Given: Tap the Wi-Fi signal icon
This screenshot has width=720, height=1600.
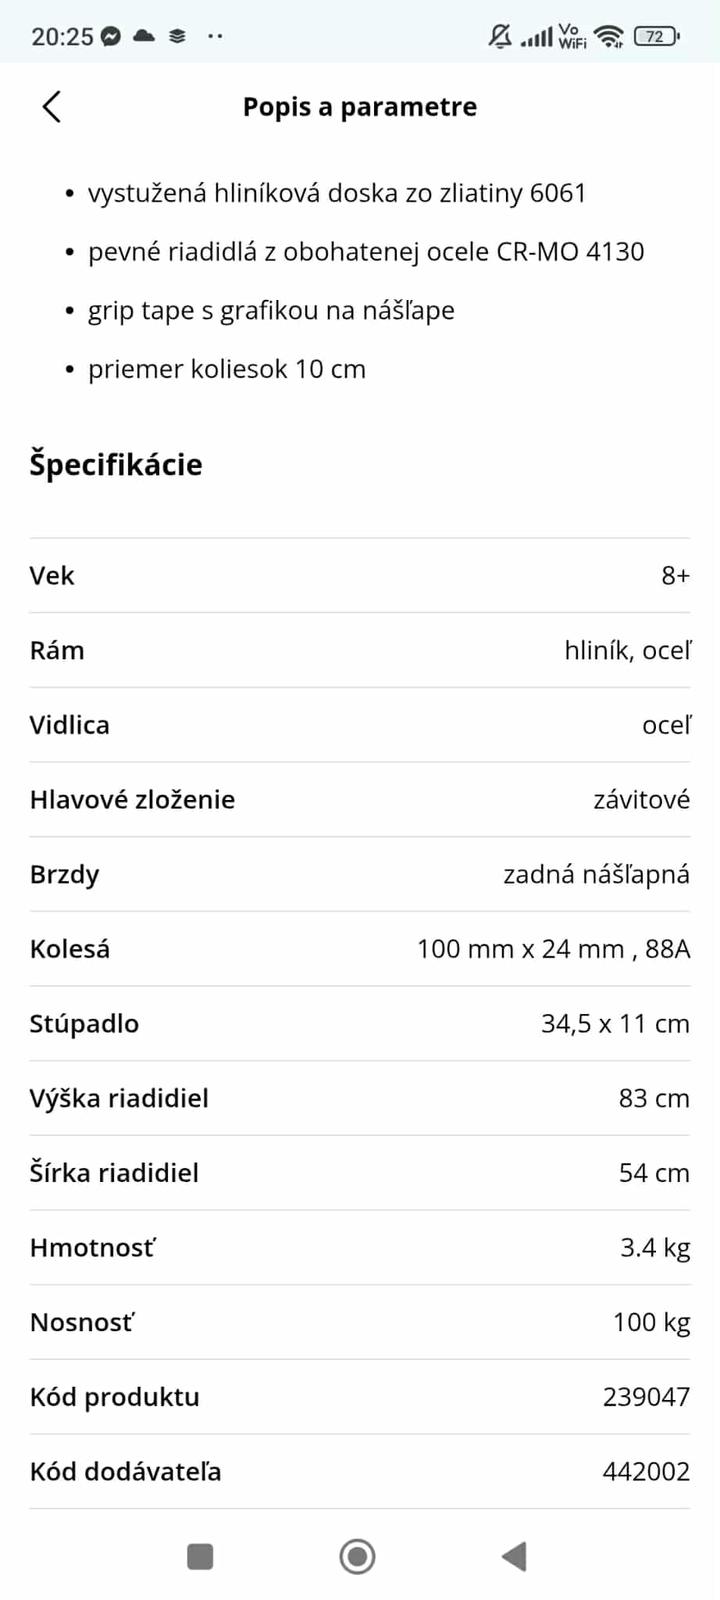Looking at the screenshot, I should (x=608, y=37).
